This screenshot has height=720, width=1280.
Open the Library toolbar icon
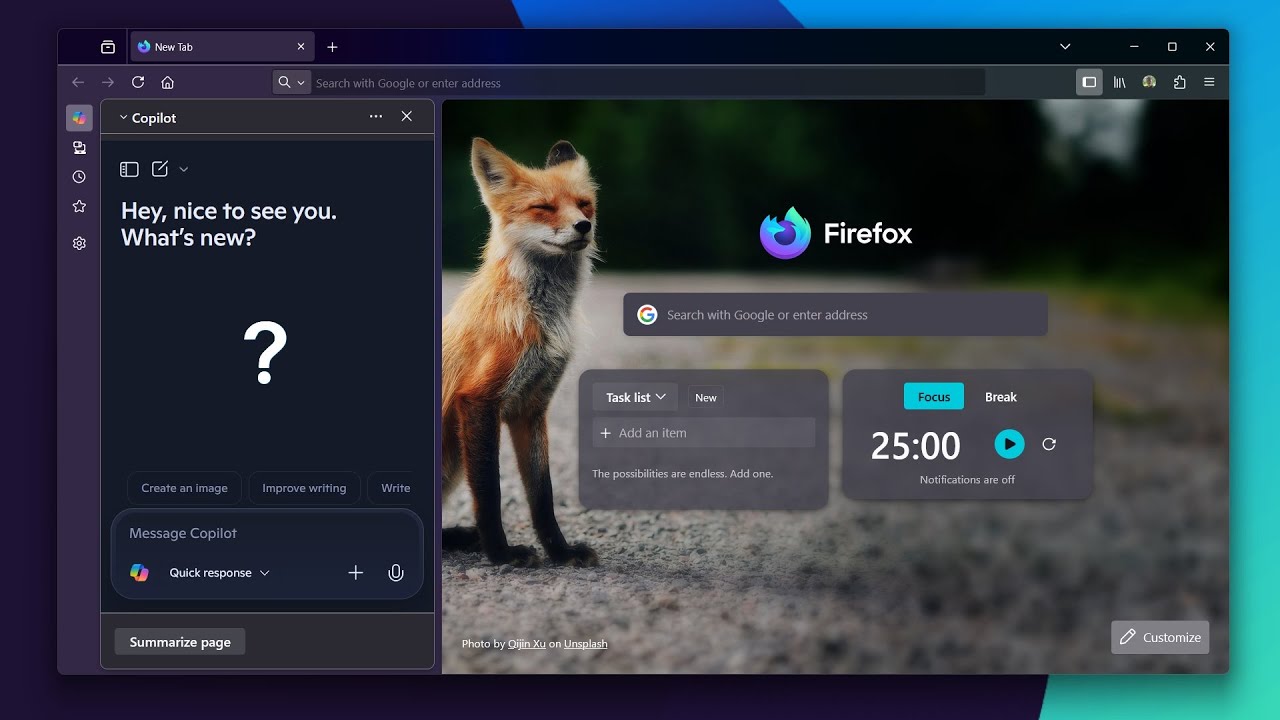(1120, 83)
